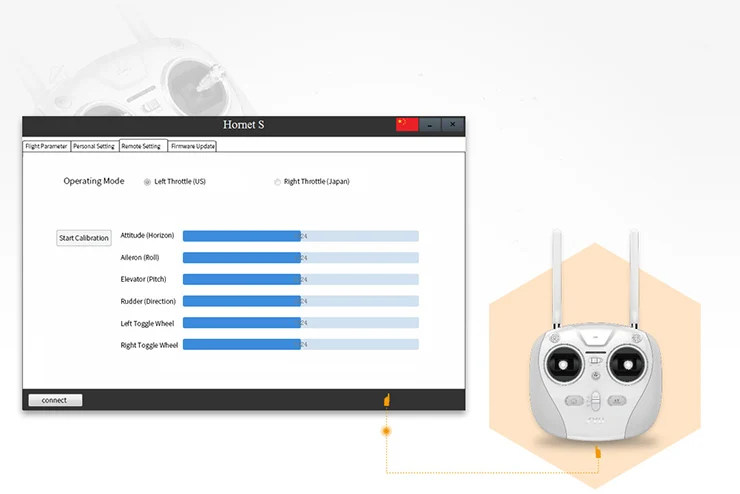
Task: Switch to the Flight Parameter tab
Action: point(47,146)
